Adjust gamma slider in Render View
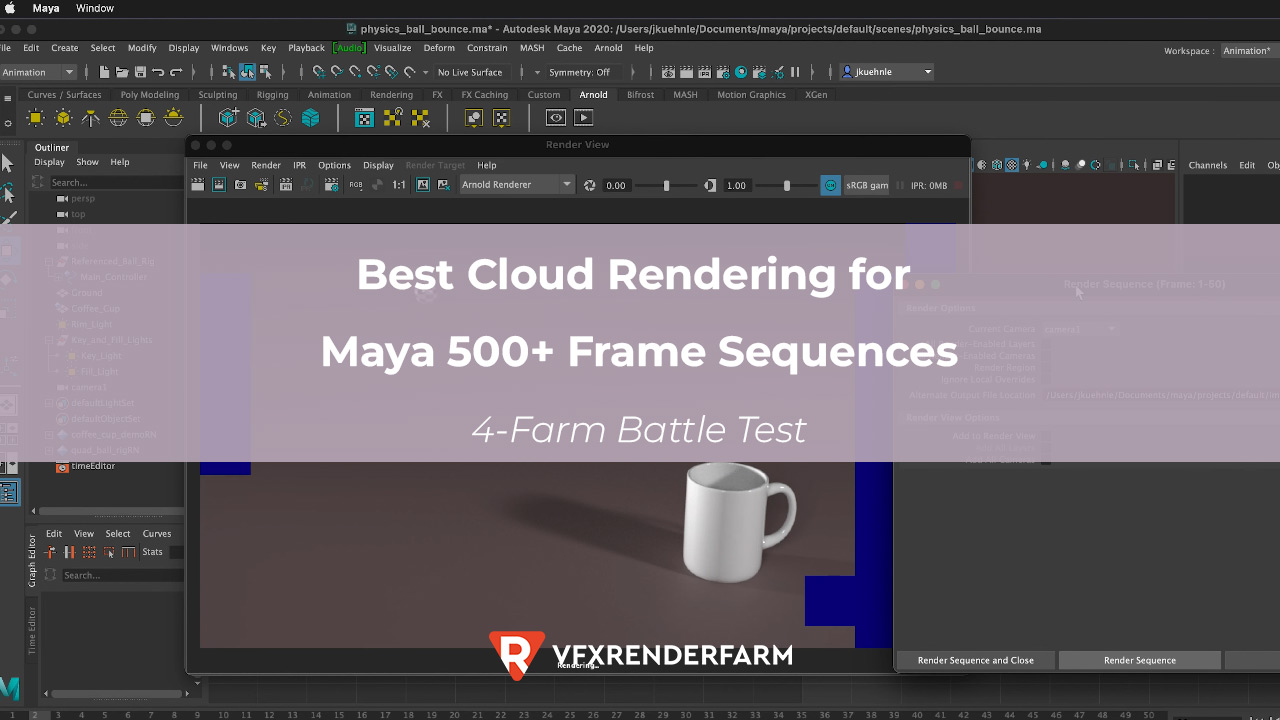 point(787,185)
